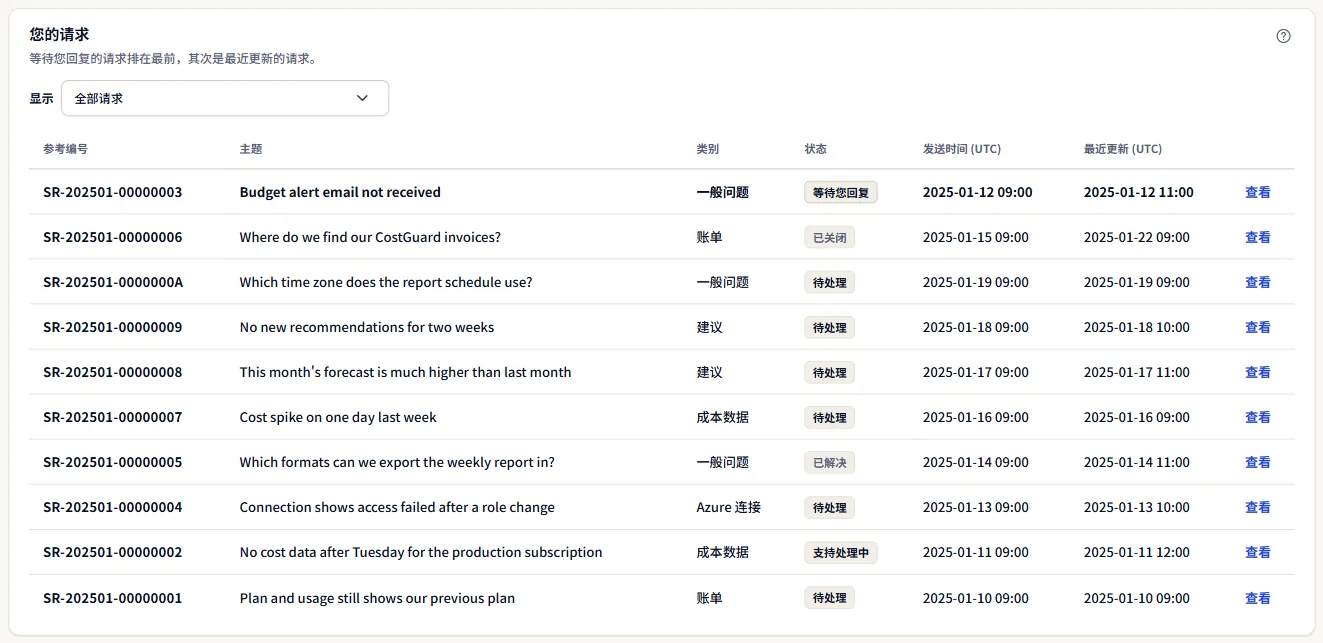Click 待处理 badge in SR-202501-00000001 row
The image size is (1323, 643).
[x=830, y=598]
